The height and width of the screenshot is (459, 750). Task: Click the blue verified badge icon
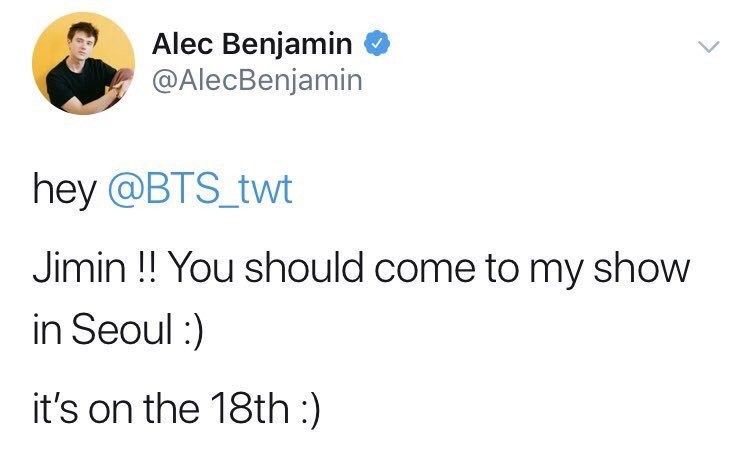pyautogui.click(x=377, y=43)
